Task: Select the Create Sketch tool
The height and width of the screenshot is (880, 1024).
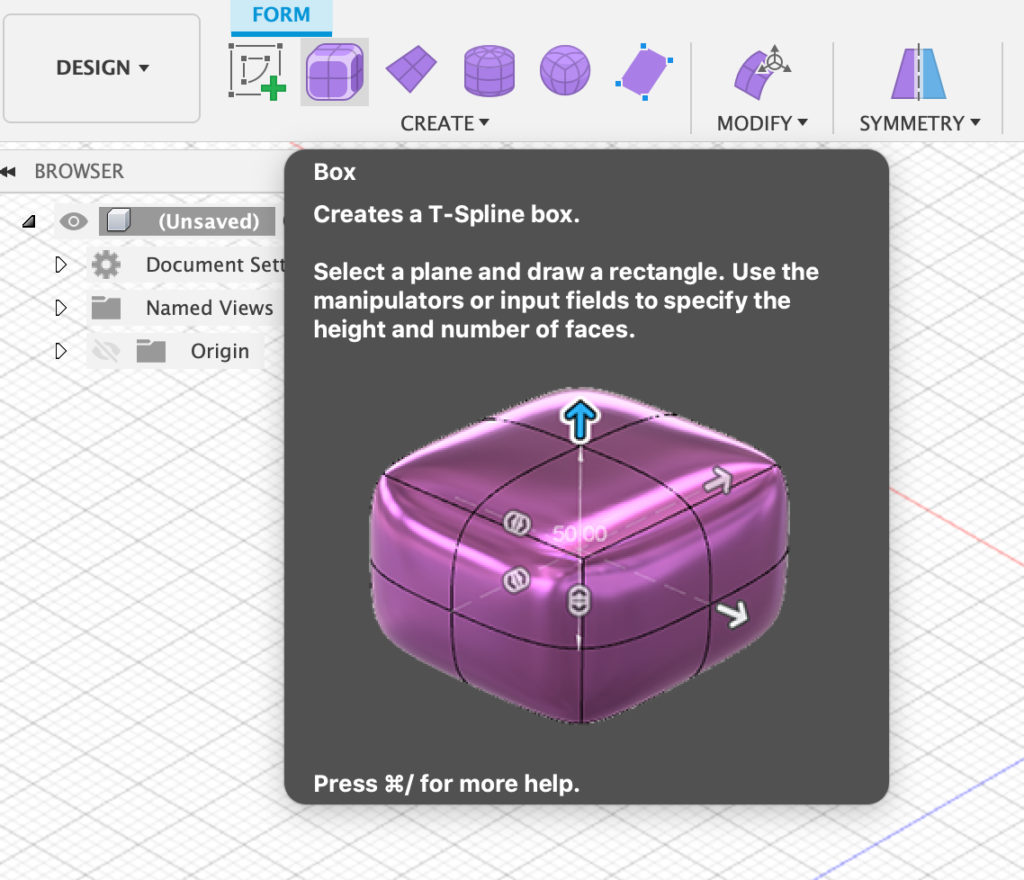Action: point(257,71)
